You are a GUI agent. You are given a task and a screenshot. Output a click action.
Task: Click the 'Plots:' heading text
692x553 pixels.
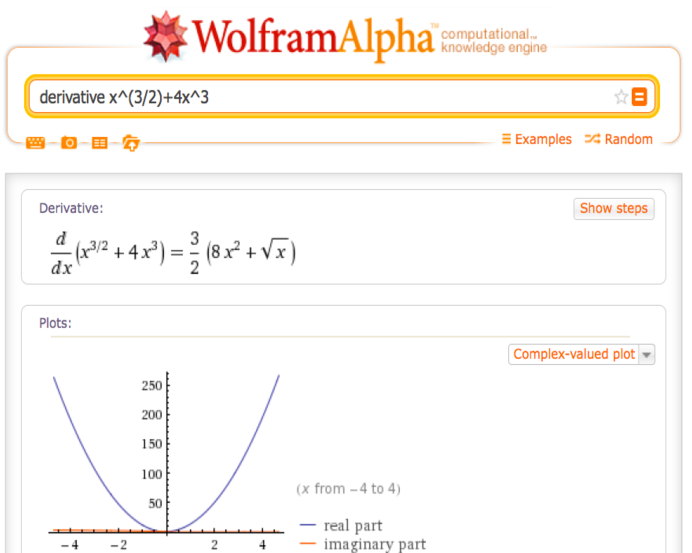(x=55, y=323)
